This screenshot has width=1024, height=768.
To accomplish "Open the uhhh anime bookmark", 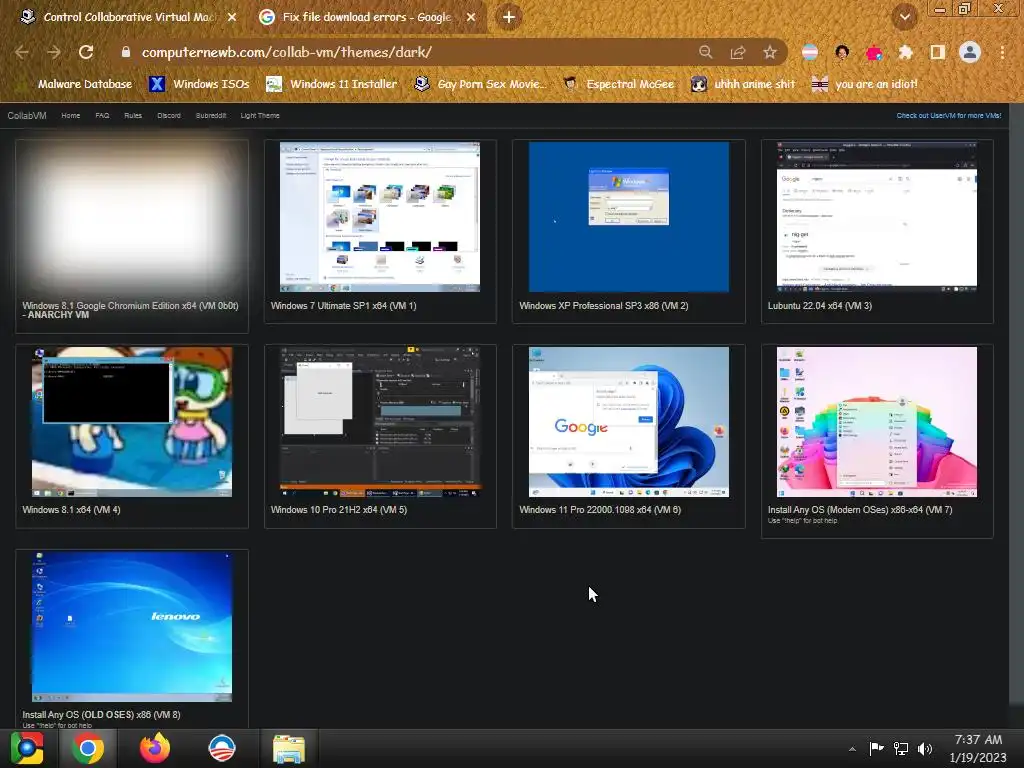I will pos(743,84).
